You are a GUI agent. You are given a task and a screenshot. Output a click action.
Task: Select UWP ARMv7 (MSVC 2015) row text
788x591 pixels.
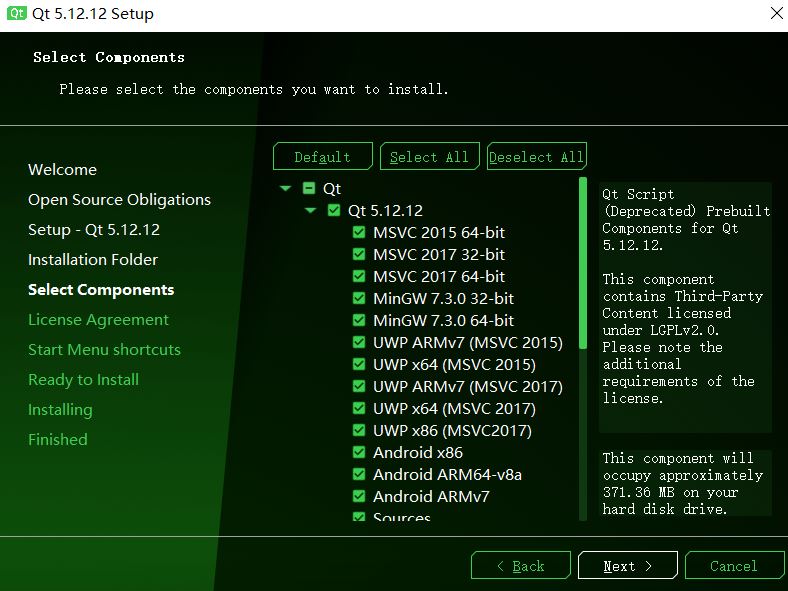click(x=468, y=342)
